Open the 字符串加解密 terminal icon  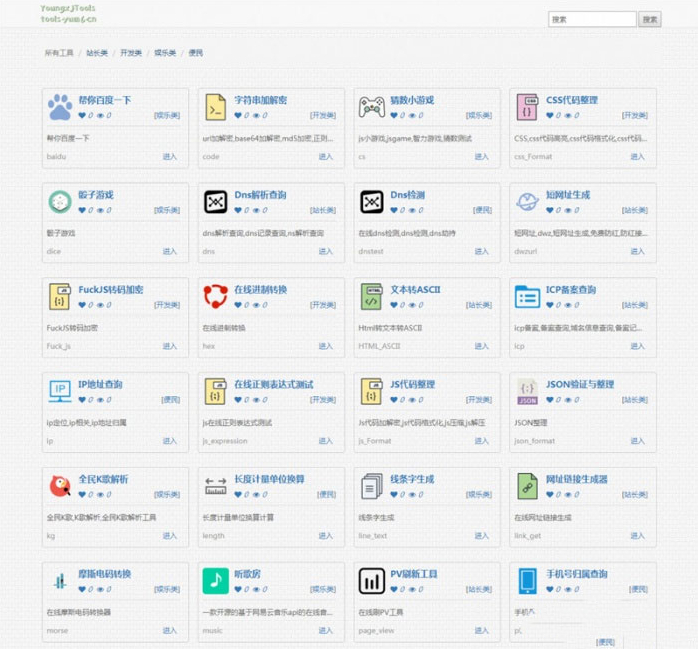(215, 107)
